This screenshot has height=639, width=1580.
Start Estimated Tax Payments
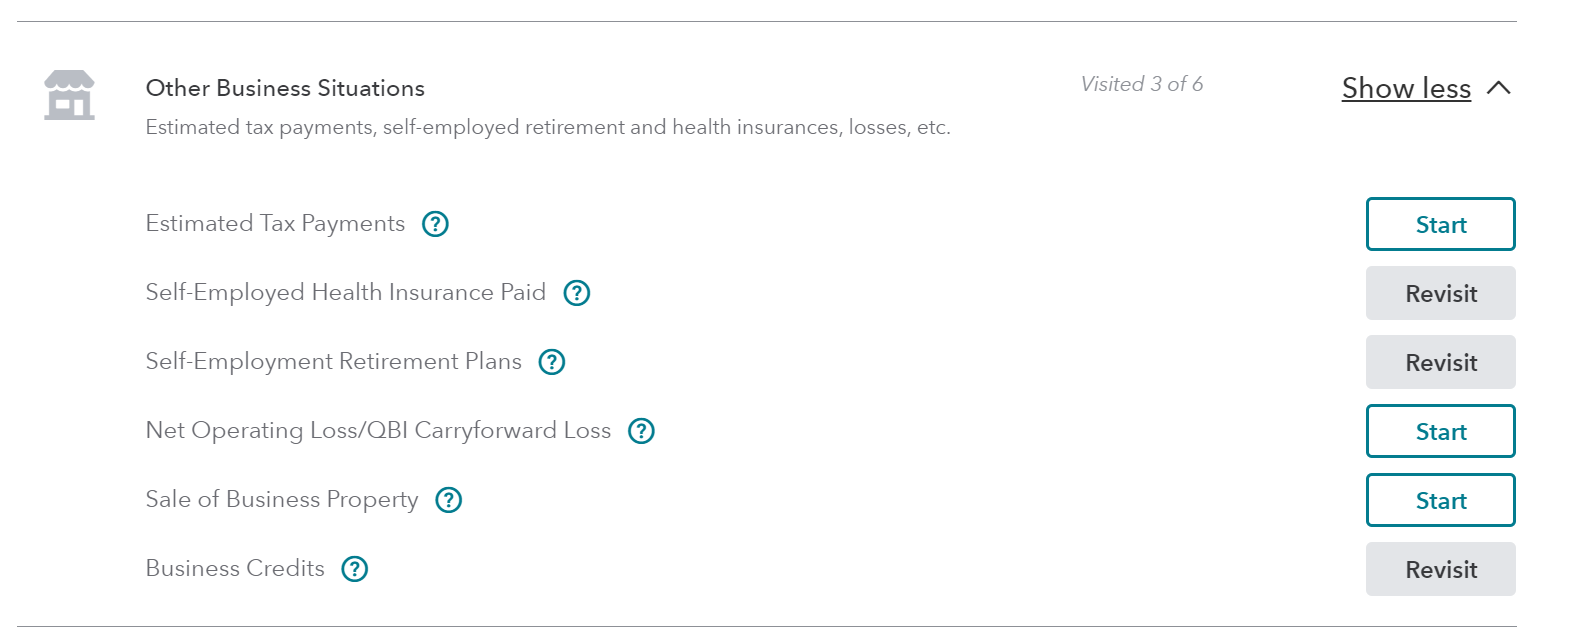[1440, 224]
